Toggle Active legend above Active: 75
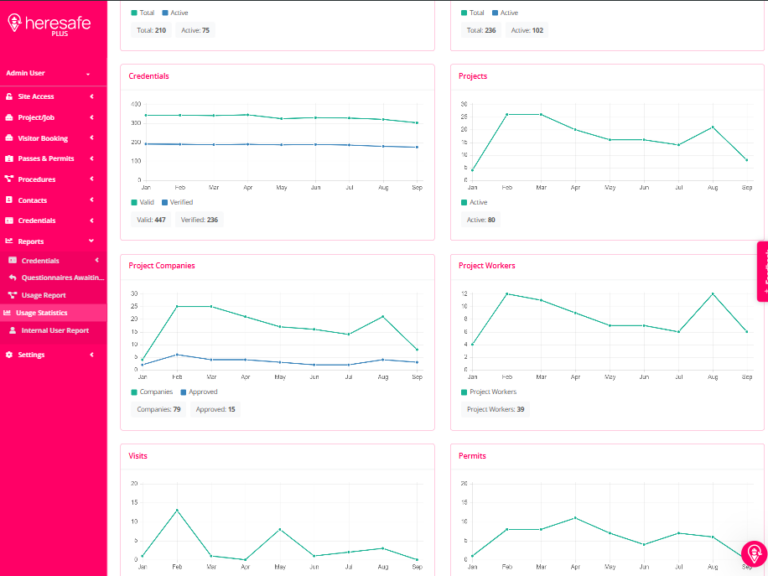 point(175,13)
